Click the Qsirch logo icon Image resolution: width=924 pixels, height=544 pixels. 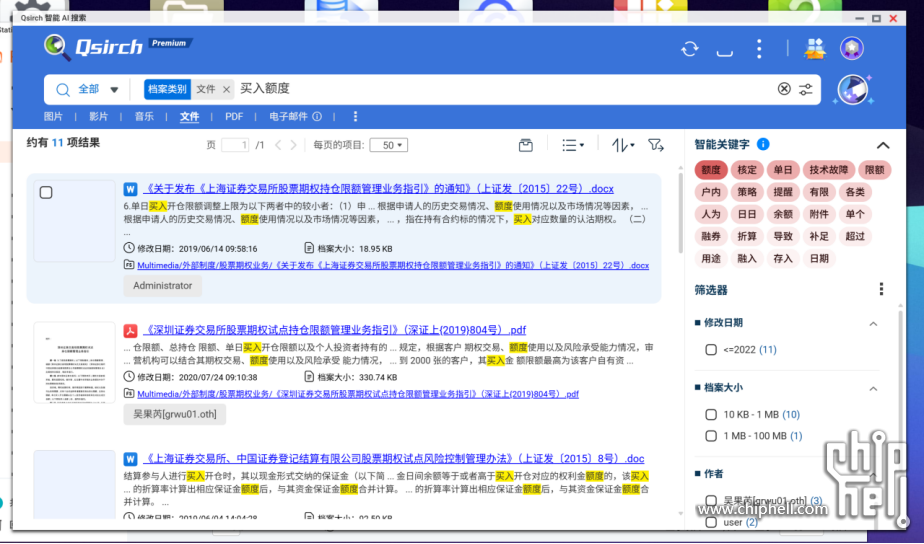tap(57, 47)
